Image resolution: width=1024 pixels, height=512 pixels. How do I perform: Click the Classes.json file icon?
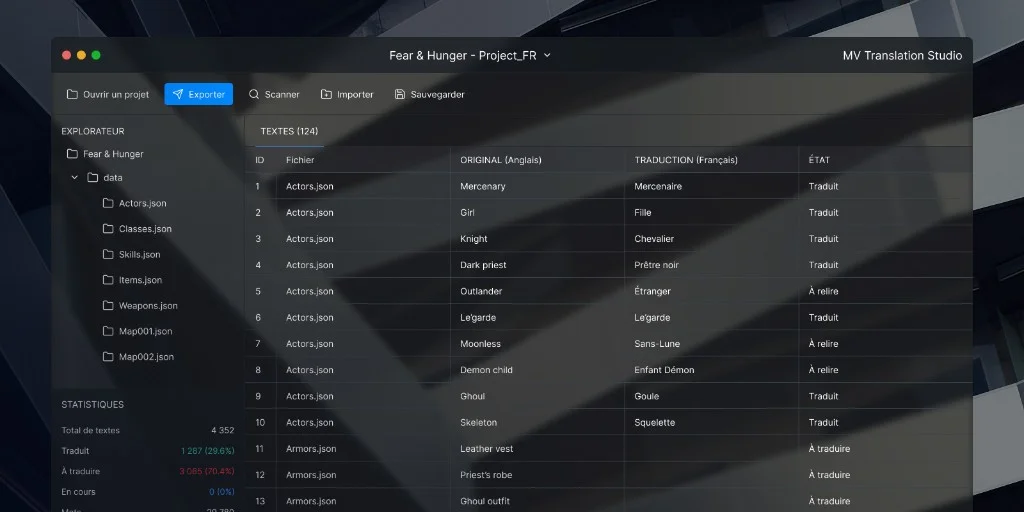coord(108,229)
